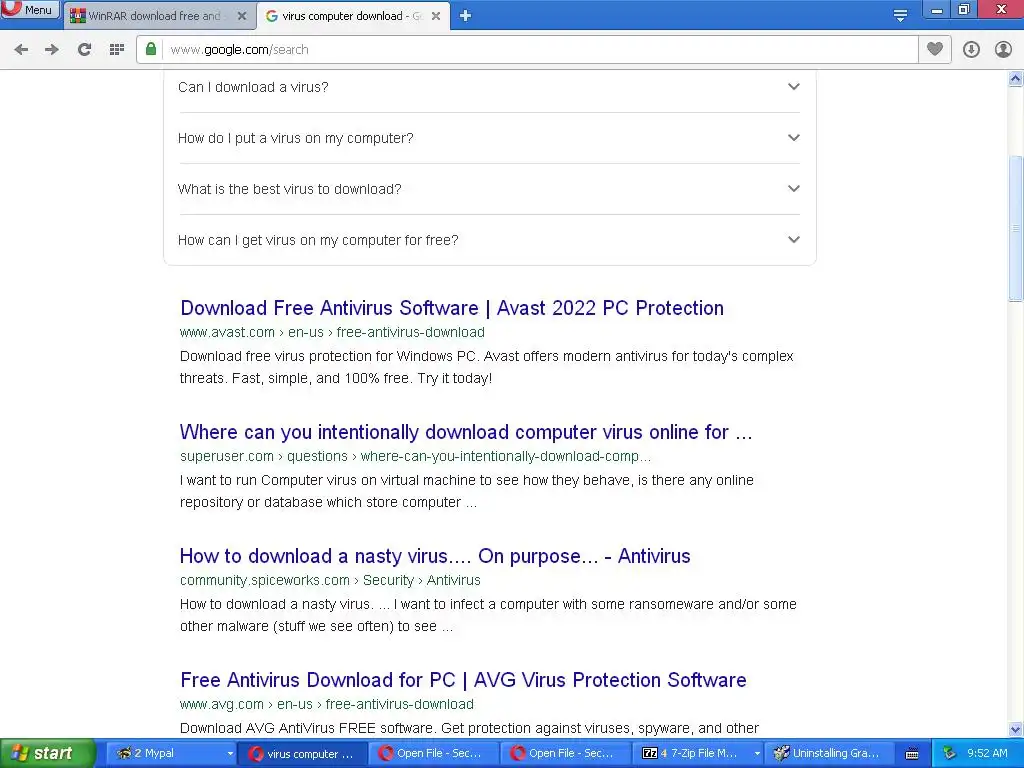
Task: Close the WinRAR download tab
Action: point(242,16)
